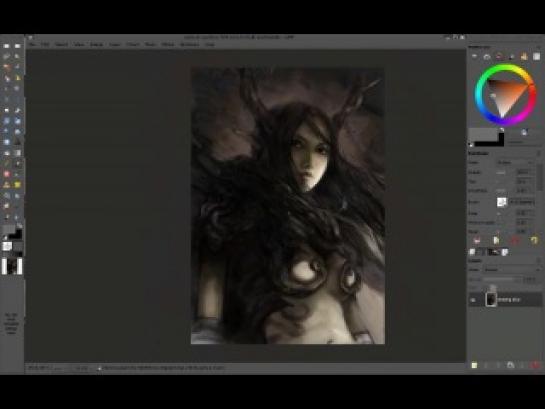Screen dimensions: 545x409
Task: Open the tool options panel menu arrow
Action: point(539,153)
